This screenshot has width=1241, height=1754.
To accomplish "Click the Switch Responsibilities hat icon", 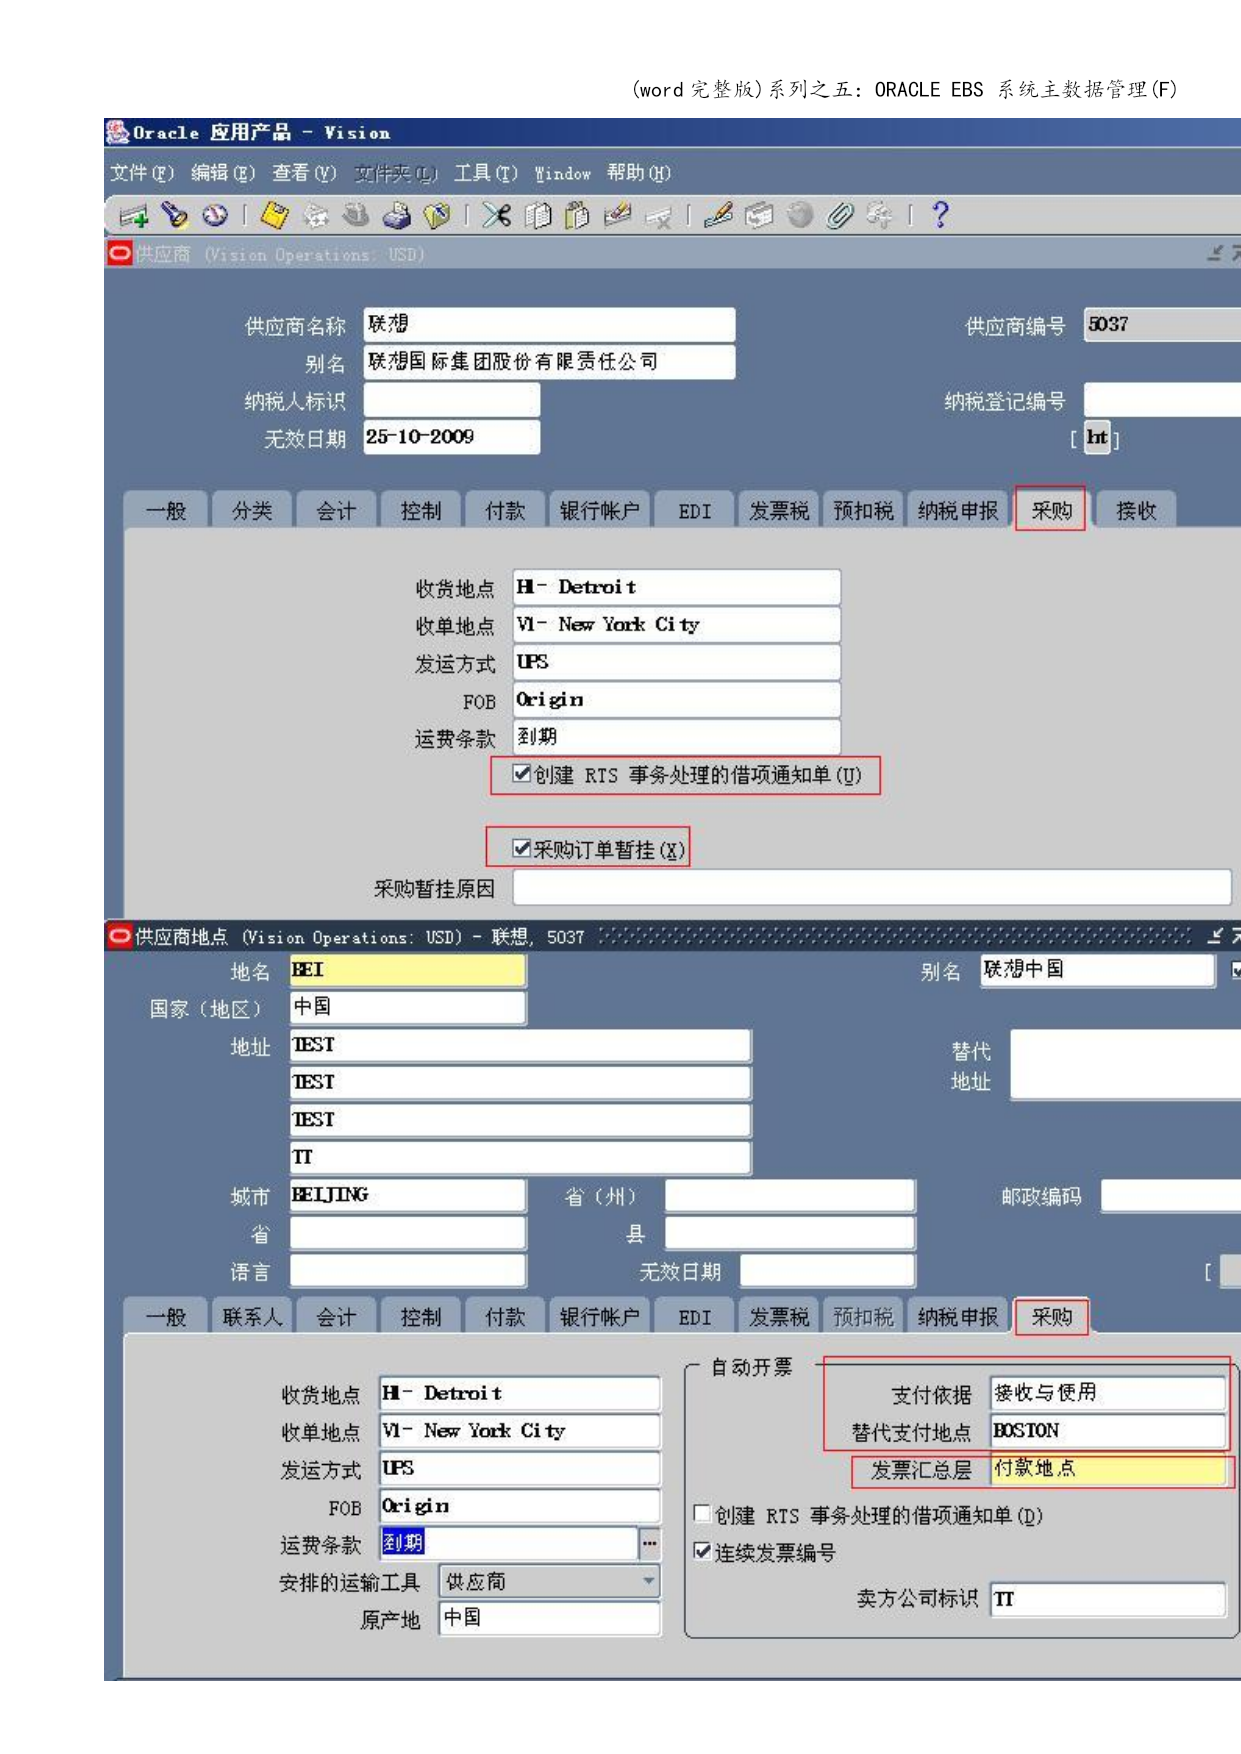I will click(x=356, y=215).
